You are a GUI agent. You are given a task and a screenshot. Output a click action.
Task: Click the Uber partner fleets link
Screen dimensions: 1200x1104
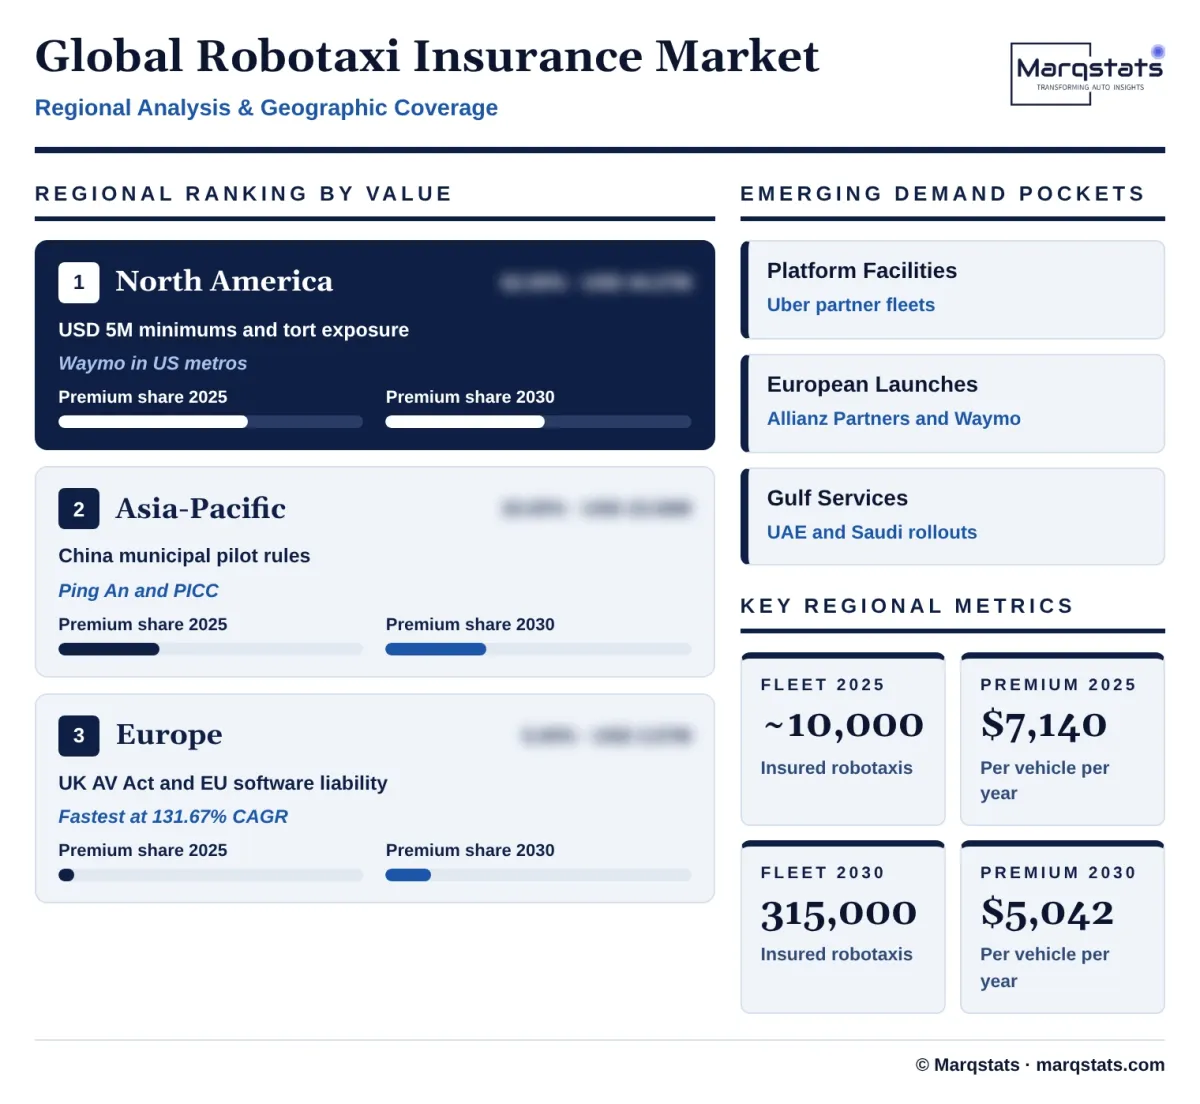pos(851,305)
